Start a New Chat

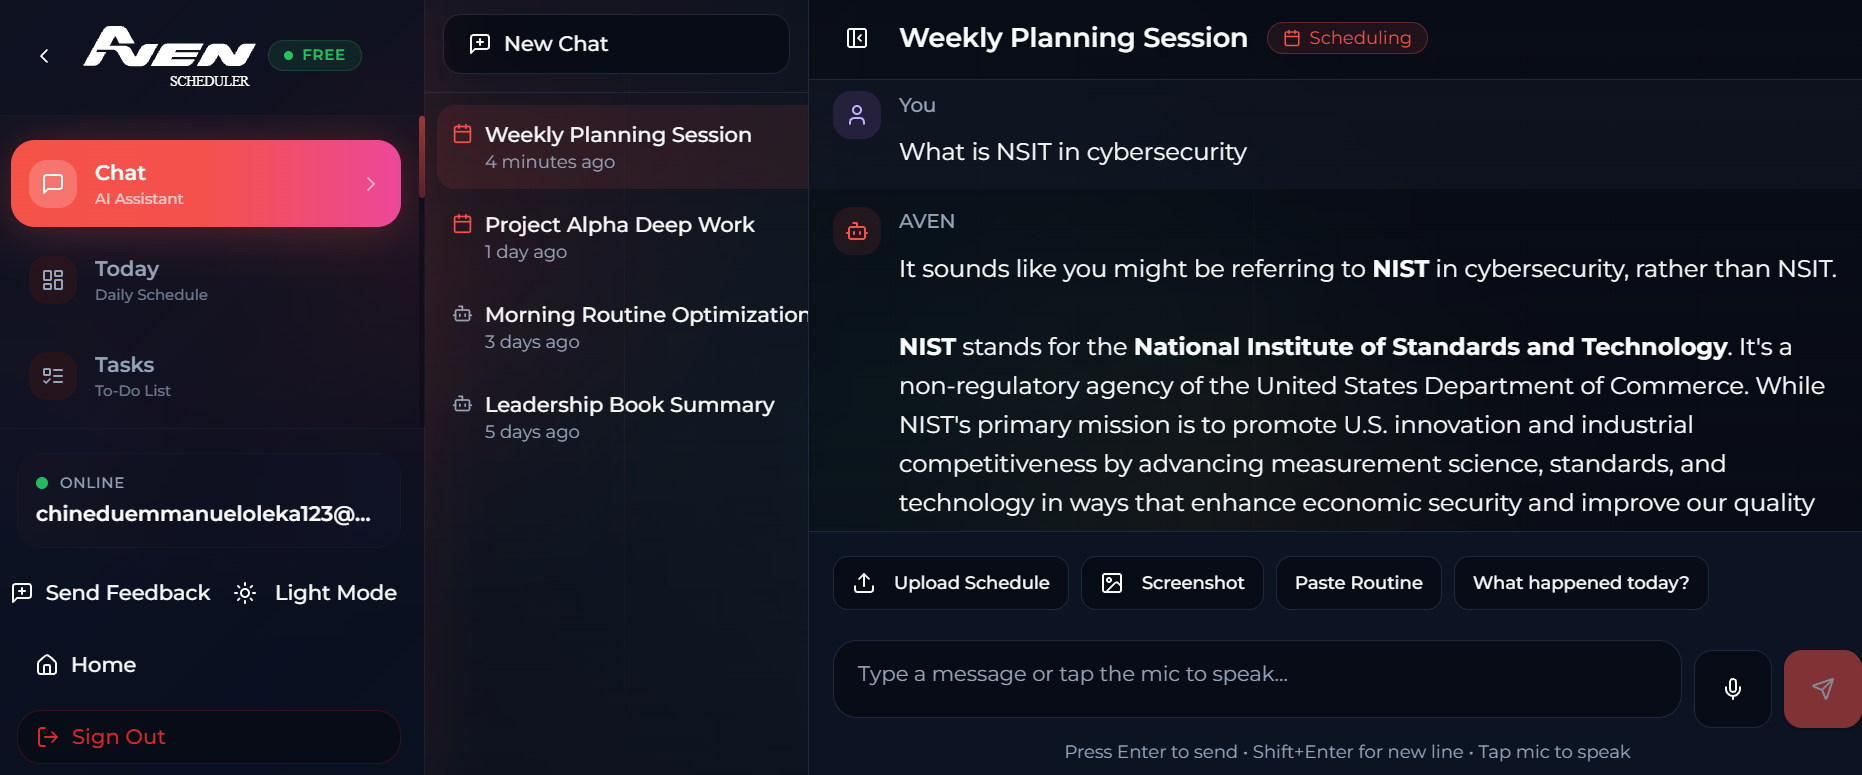tap(616, 44)
